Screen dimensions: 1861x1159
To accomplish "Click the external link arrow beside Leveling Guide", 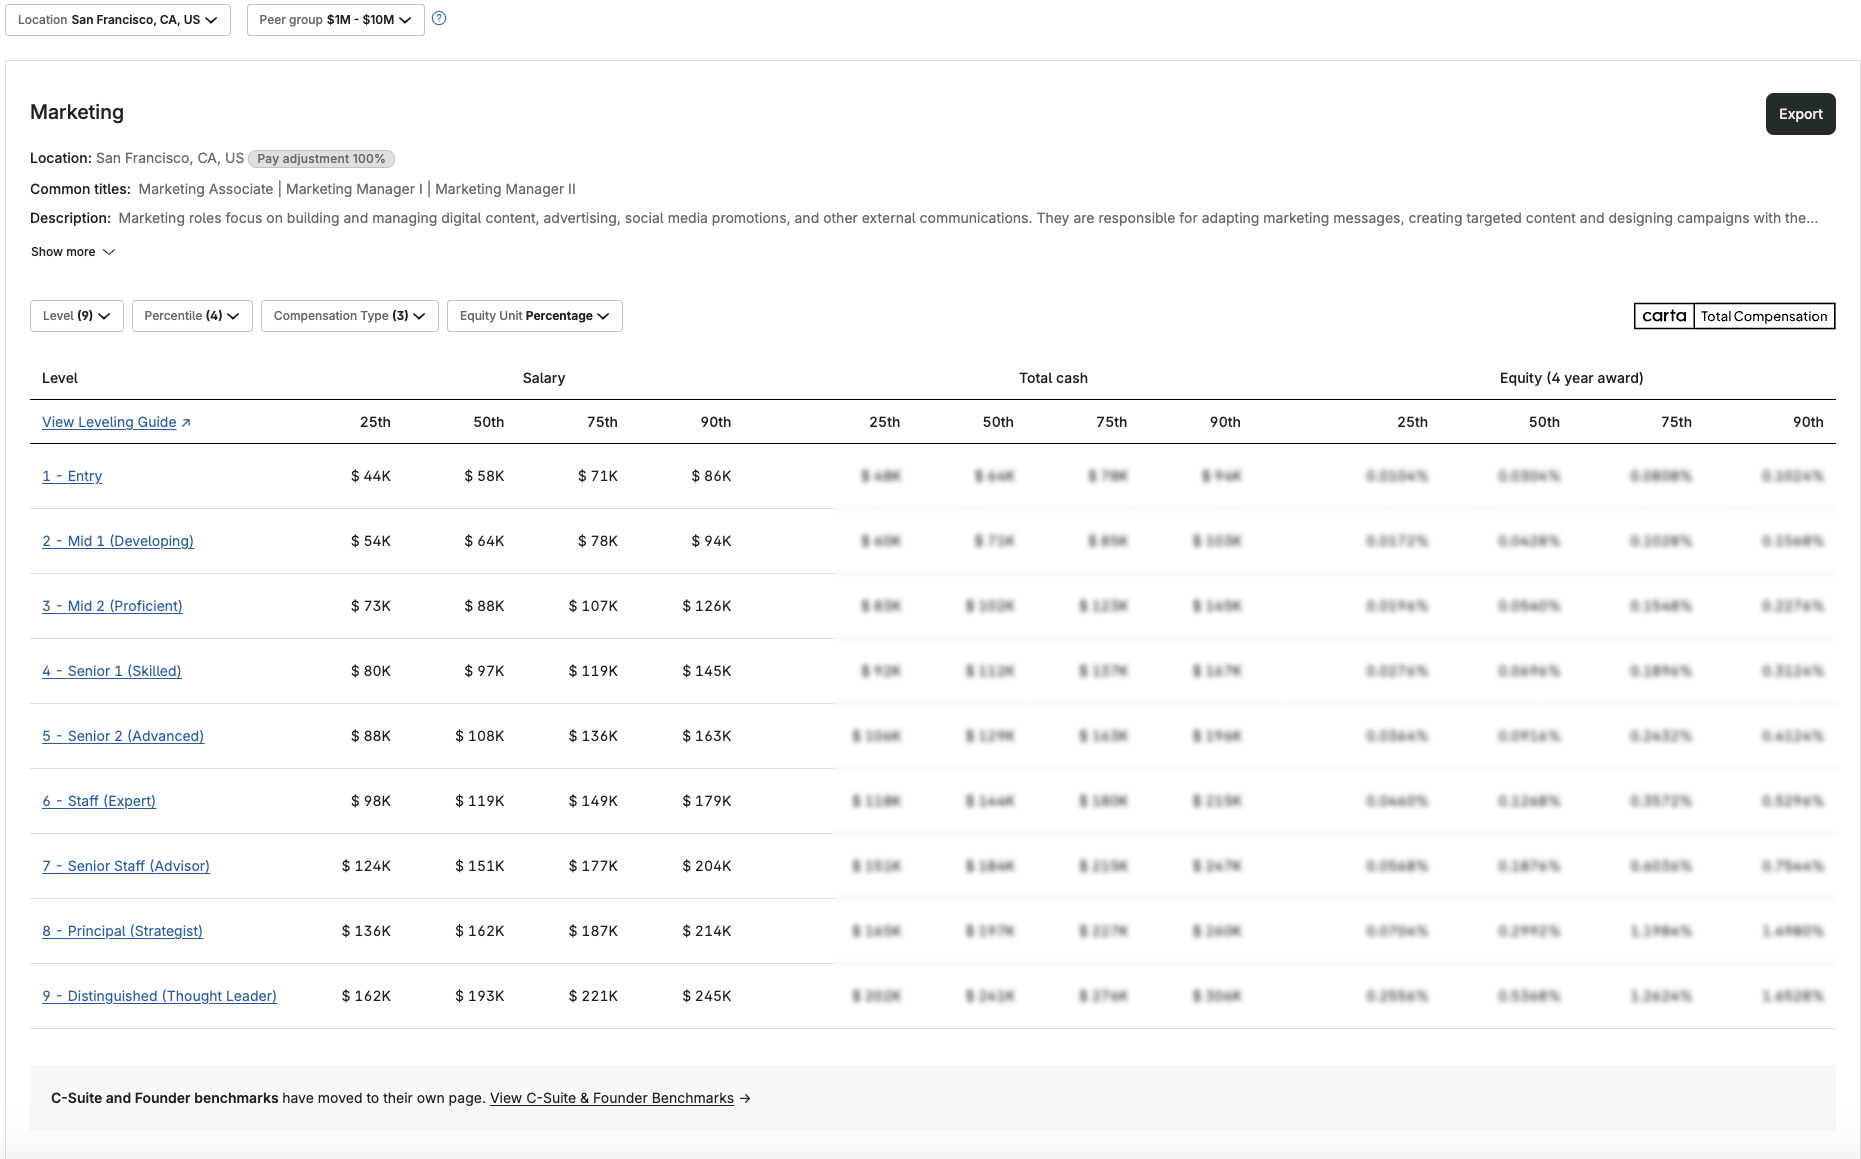I will tap(186, 423).
